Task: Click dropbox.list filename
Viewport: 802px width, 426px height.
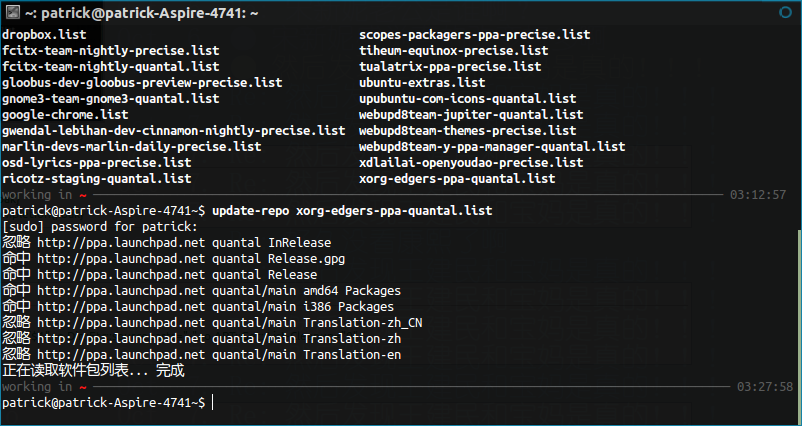Action: pyautogui.click(x=44, y=35)
